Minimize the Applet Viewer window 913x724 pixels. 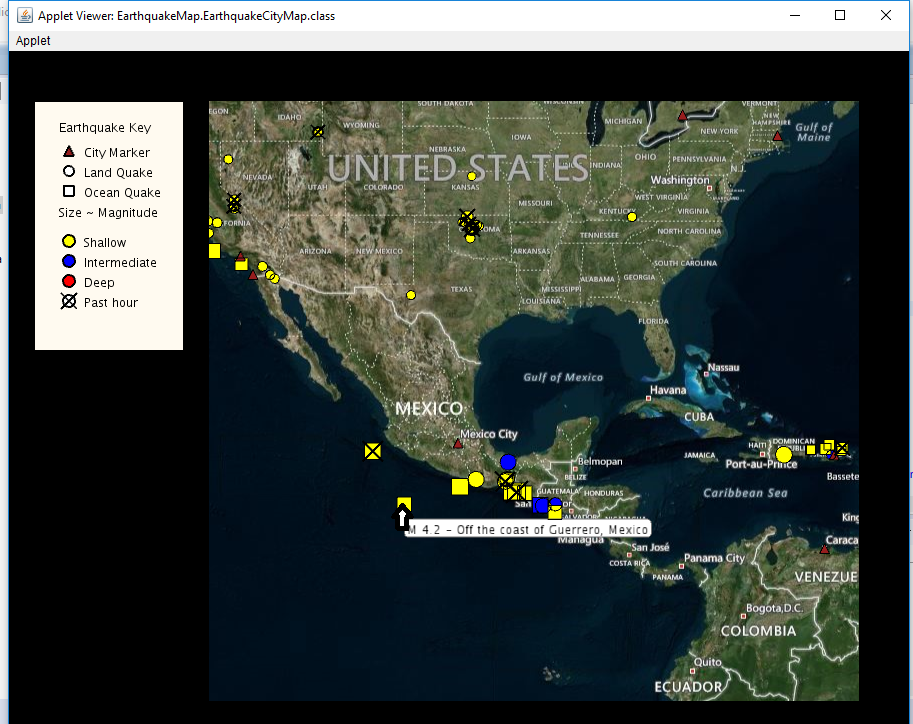pos(795,15)
